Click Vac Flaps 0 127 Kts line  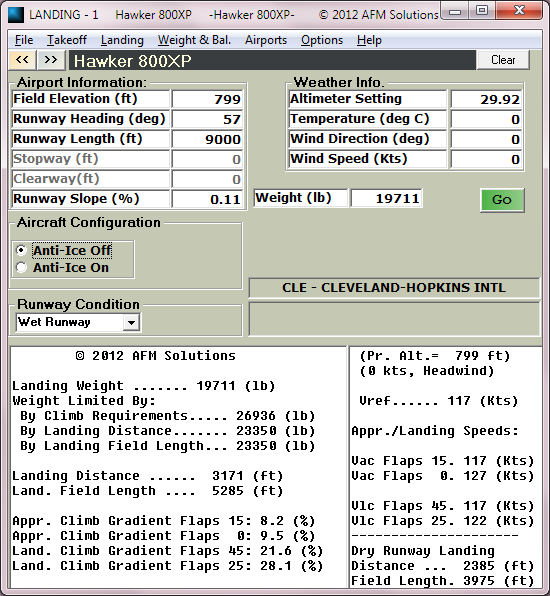443,476
